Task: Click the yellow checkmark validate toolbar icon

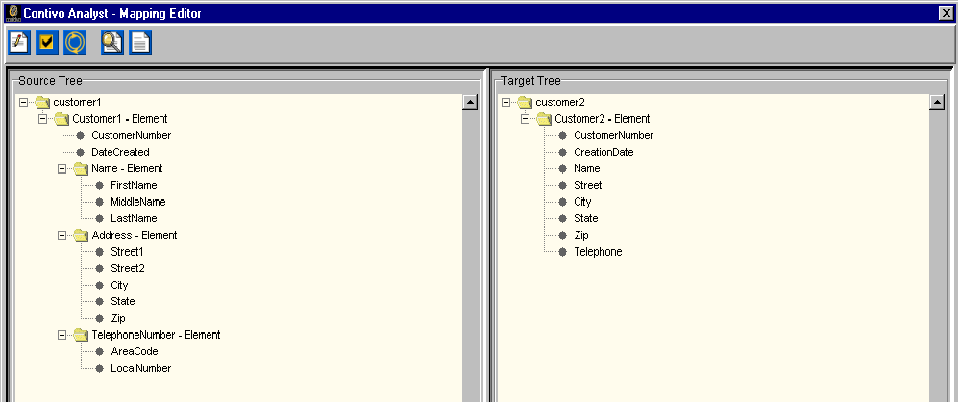Action: pos(46,43)
